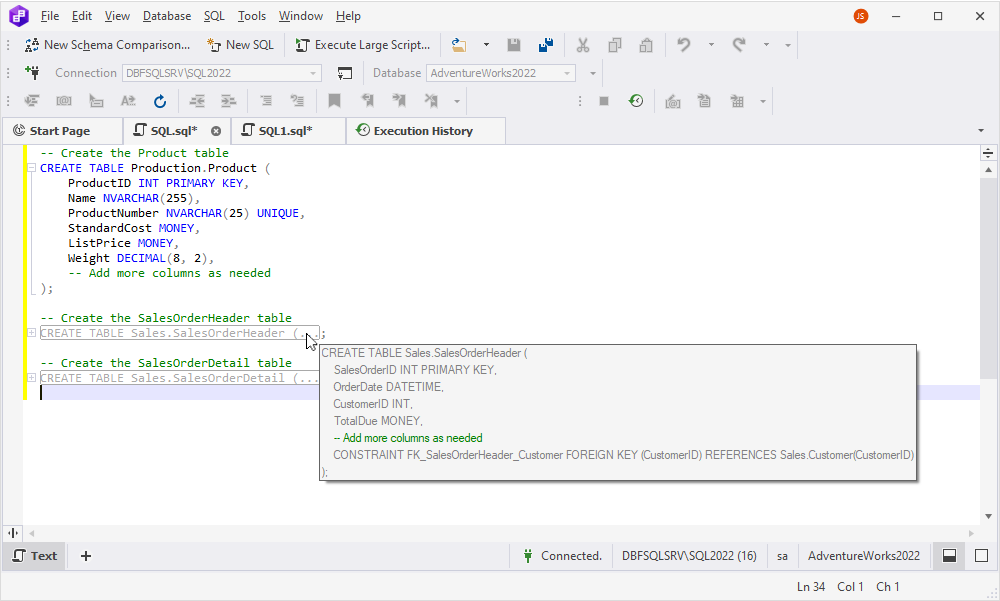The height and width of the screenshot is (601, 1000).
Task: Click the Redo arrow icon
Action: [739, 45]
